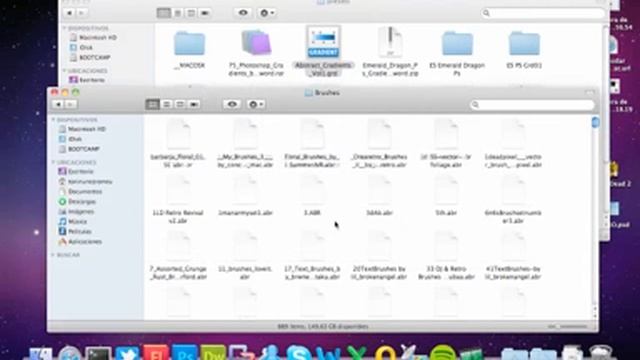Open action gear menu in rear Finder window
640x360 pixels.
[267, 13]
